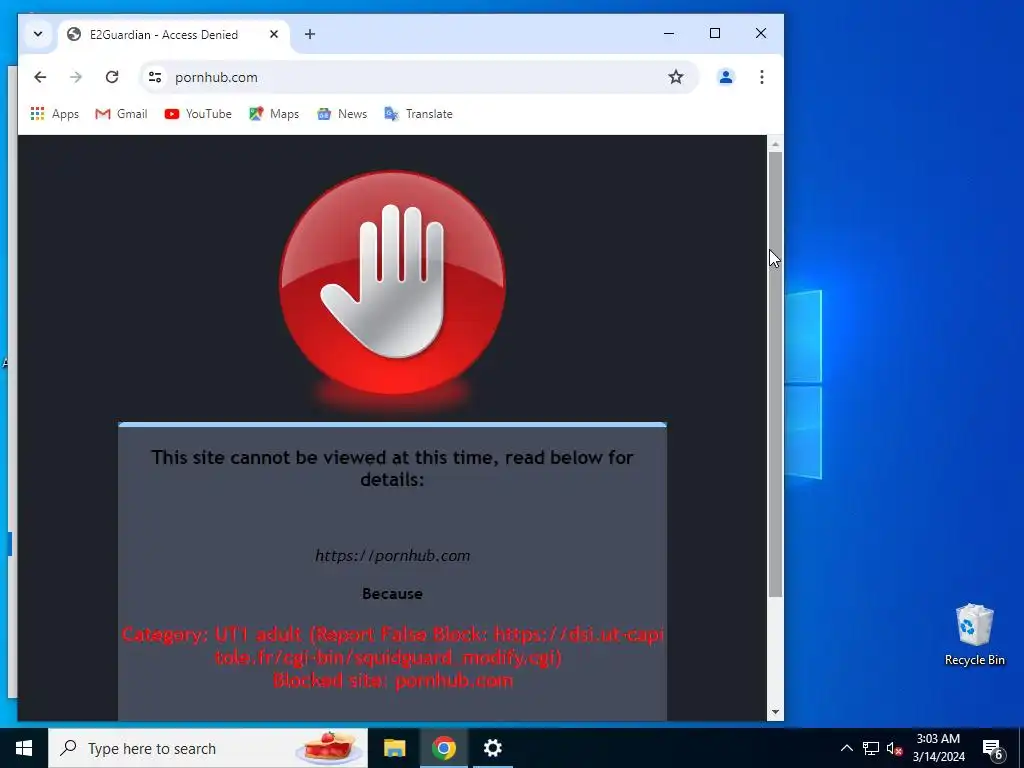Click the 'Blocked site:' red line
This screenshot has height=768, width=1024.
pyautogui.click(x=392, y=680)
